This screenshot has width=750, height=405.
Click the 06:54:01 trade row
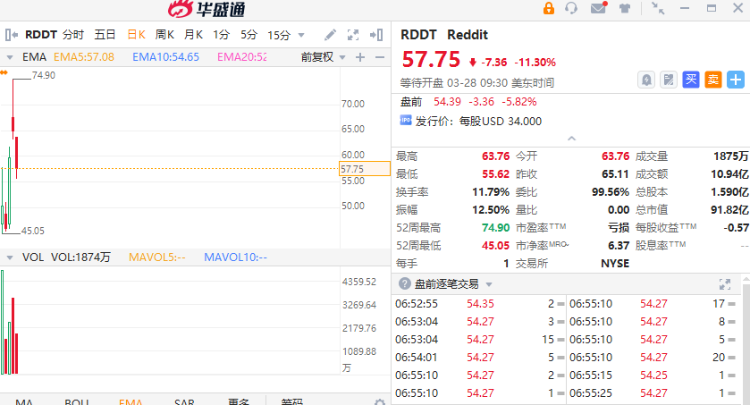pyautogui.click(x=480, y=357)
